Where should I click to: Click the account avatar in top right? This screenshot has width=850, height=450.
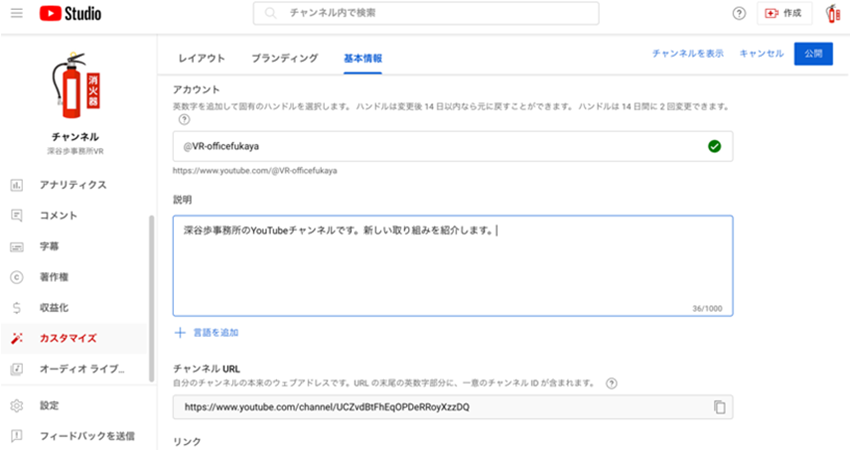pyautogui.click(x=832, y=14)
